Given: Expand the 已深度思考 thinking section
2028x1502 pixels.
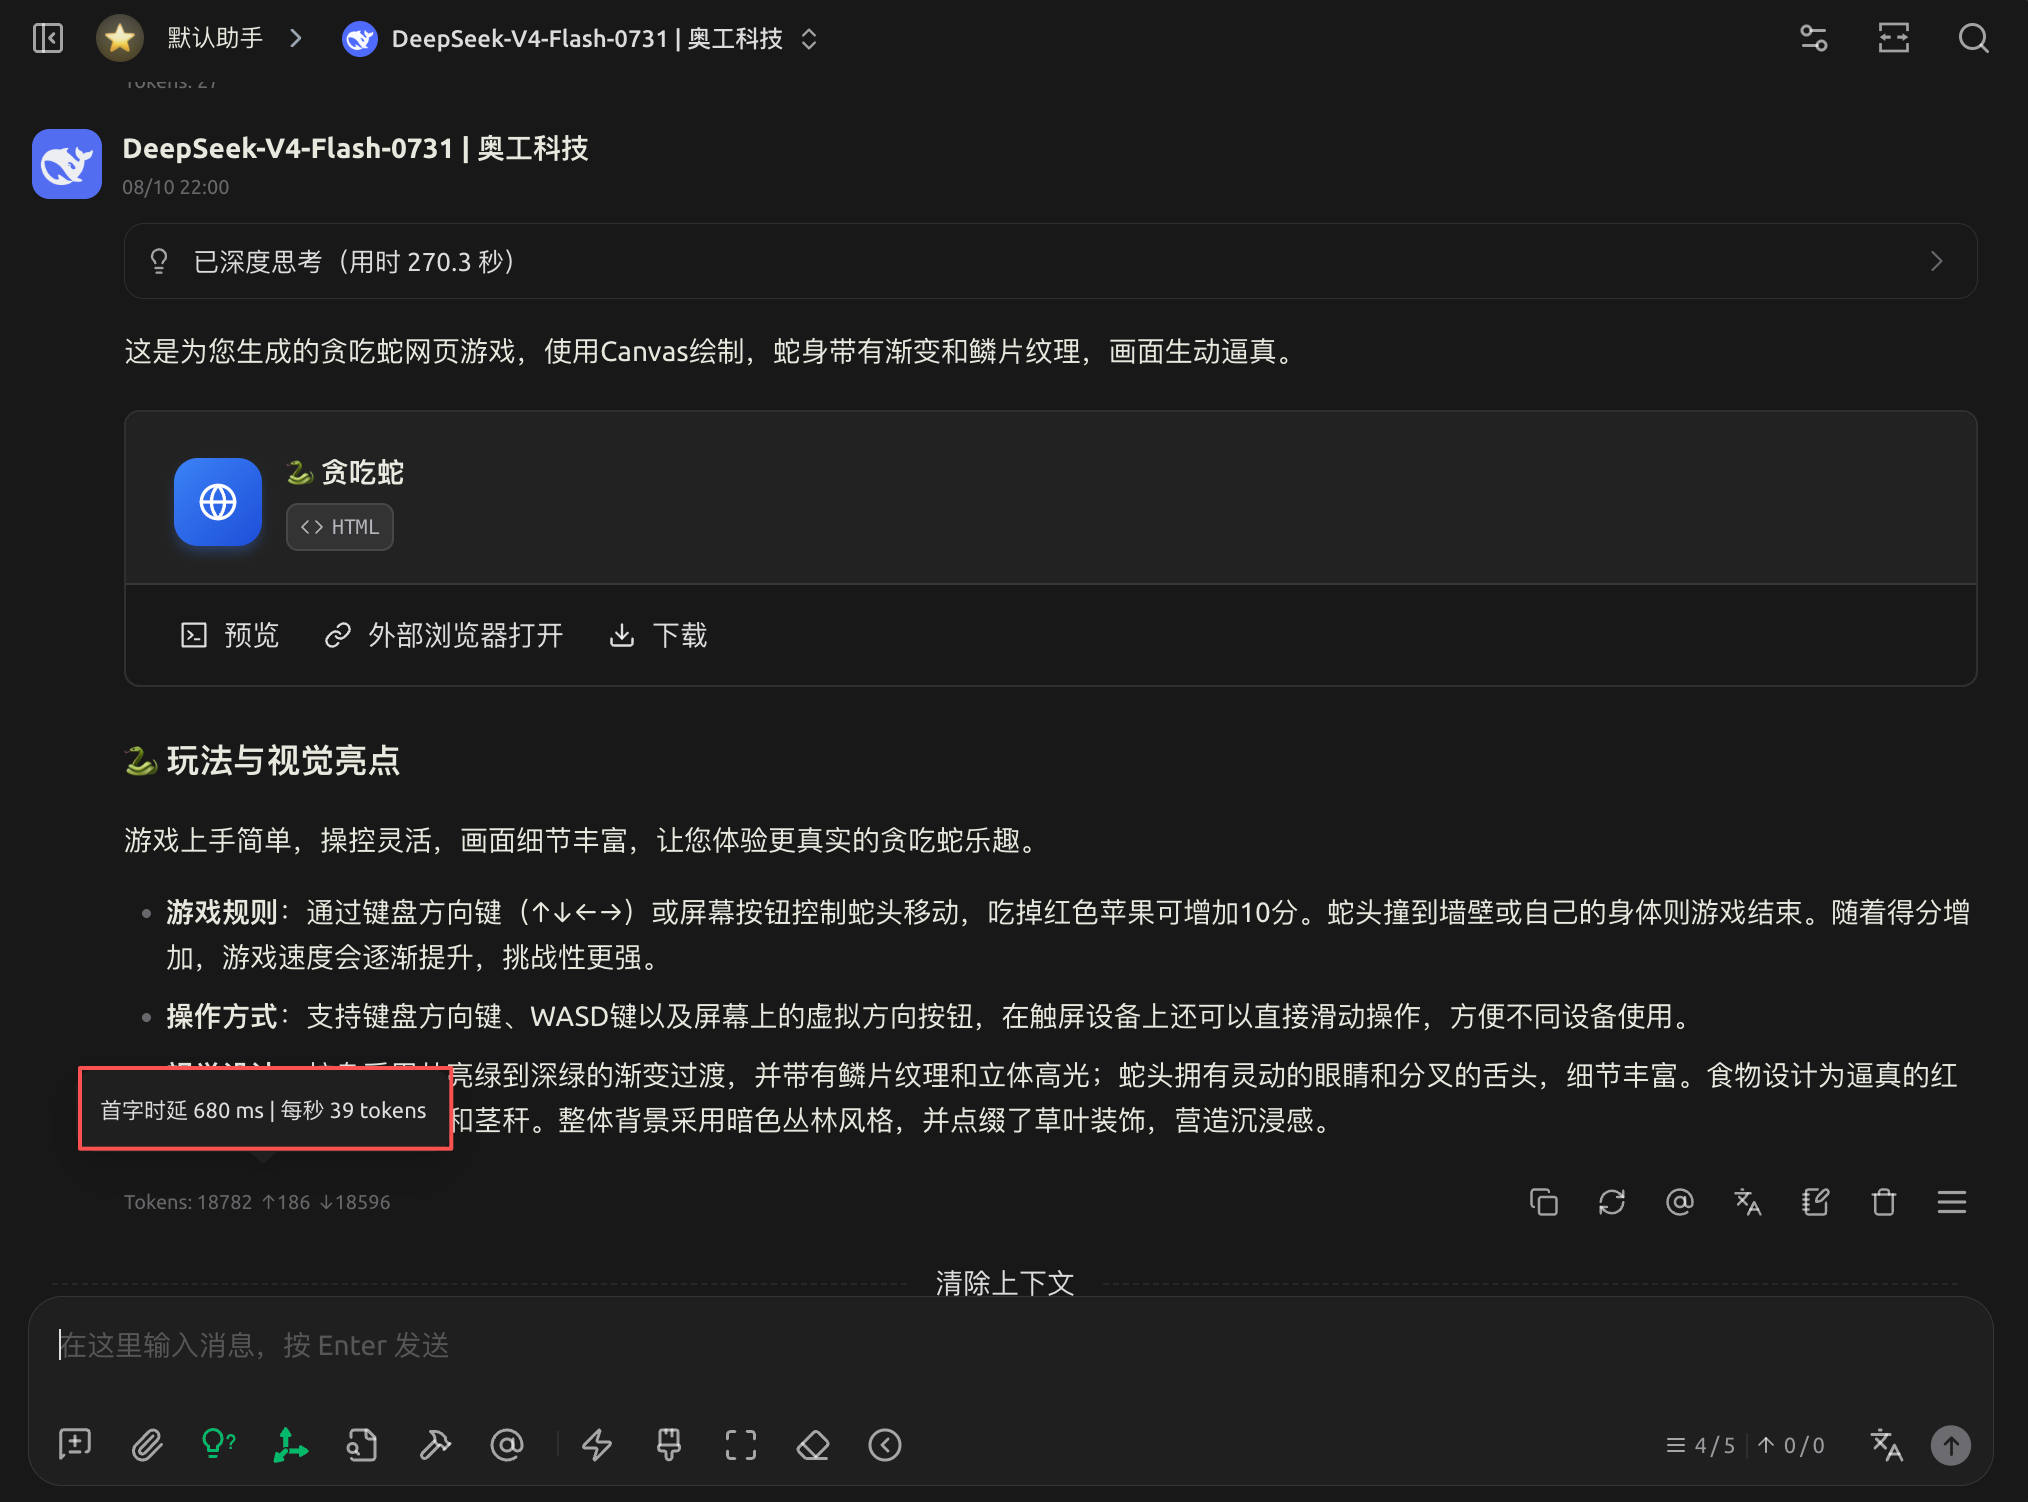Looking at the screenshot, I should pos(1050,261).
